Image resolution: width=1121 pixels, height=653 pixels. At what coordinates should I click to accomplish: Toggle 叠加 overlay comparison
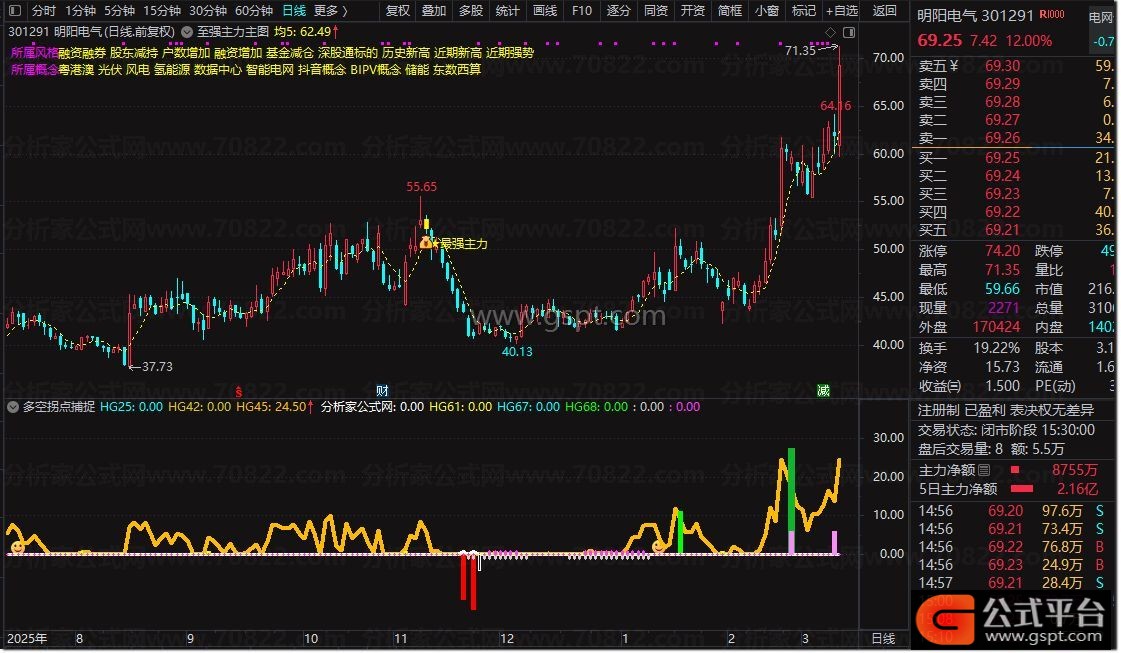[434, 11]
